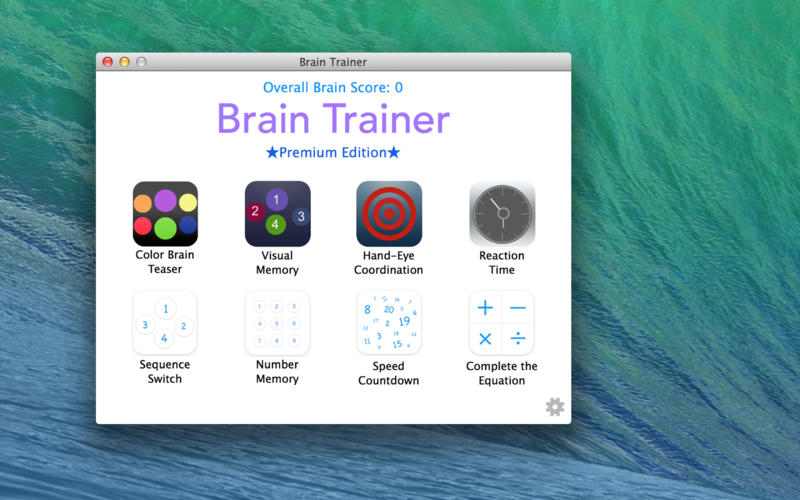Open the Number Memory keypad icon

(x=277, y=322)
